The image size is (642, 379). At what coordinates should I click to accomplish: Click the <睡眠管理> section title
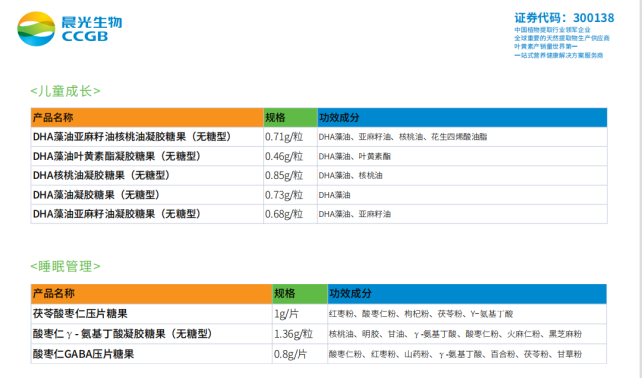[66, 266]
